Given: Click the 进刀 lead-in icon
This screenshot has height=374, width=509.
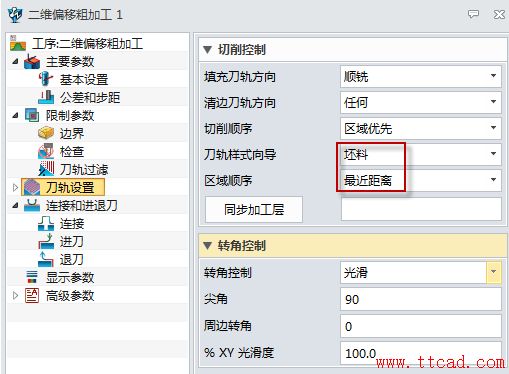Looking at the screenshot, I should click(x=46, y=241).
